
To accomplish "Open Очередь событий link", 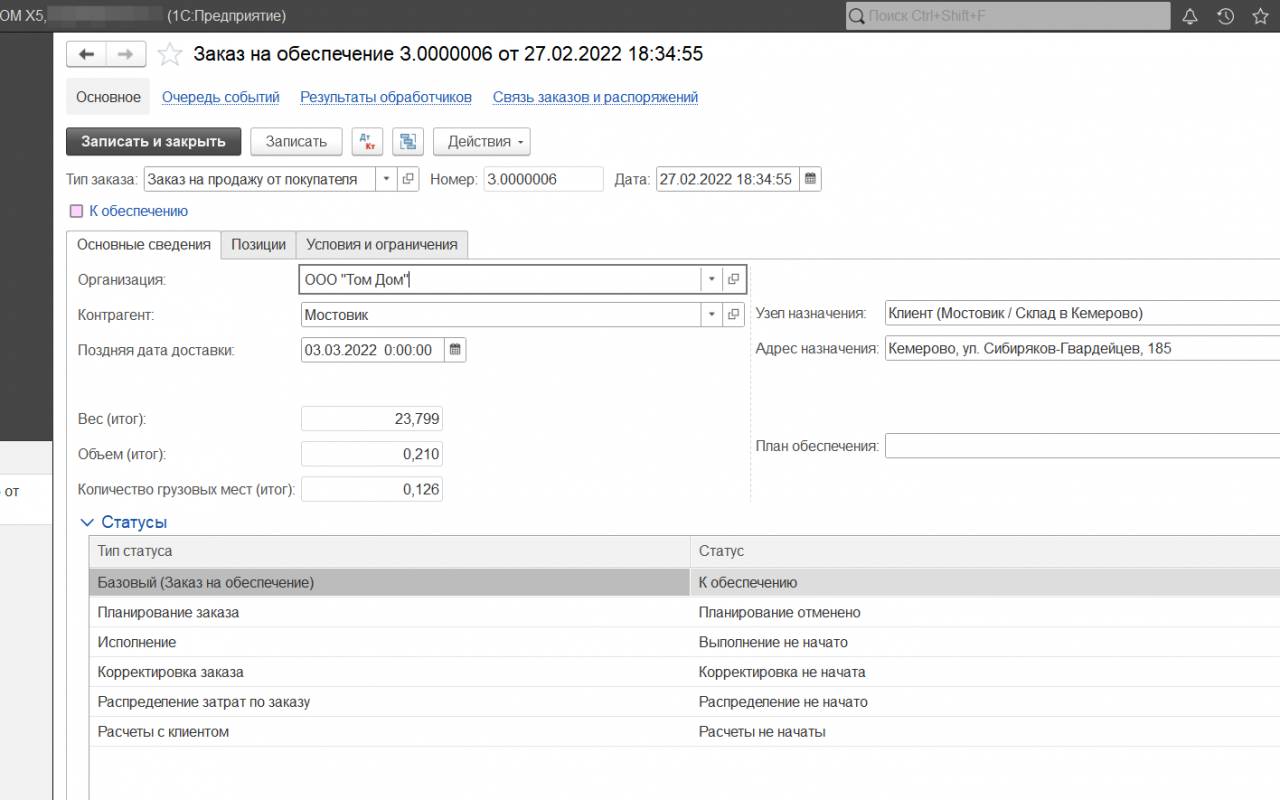I will tap(220, 97).
